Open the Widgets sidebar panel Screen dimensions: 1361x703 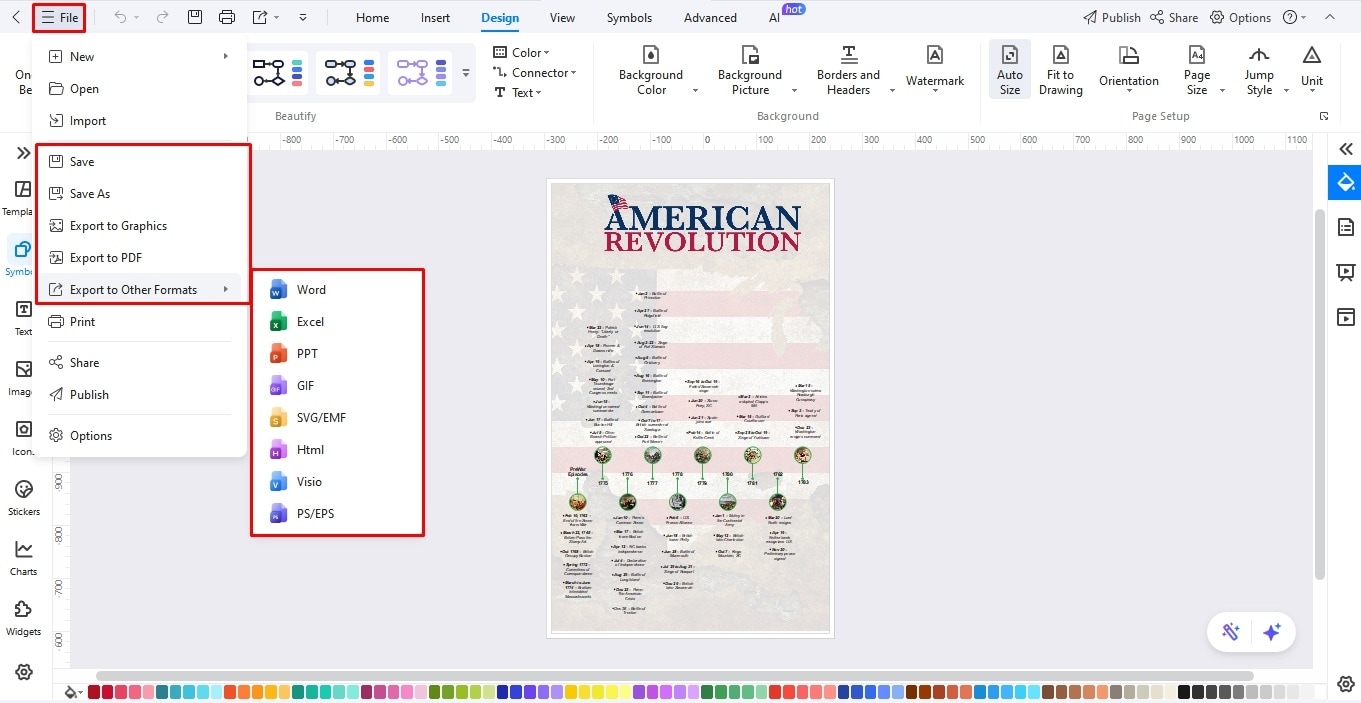24,617
